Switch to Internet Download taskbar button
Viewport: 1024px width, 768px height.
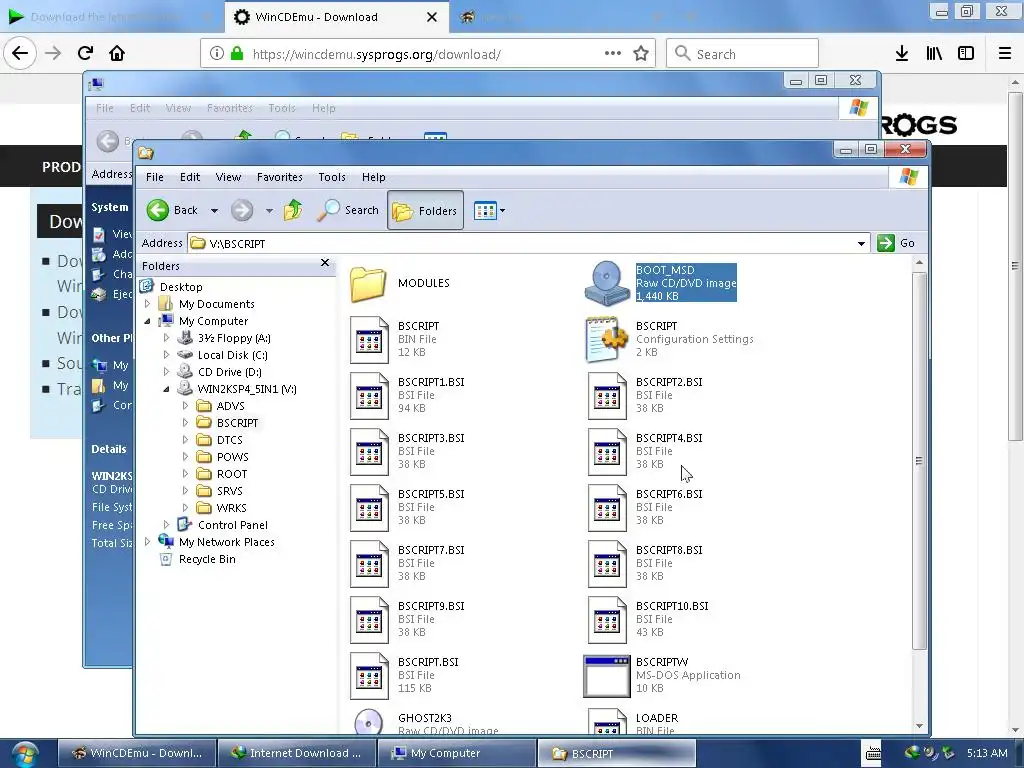(296, 753)
